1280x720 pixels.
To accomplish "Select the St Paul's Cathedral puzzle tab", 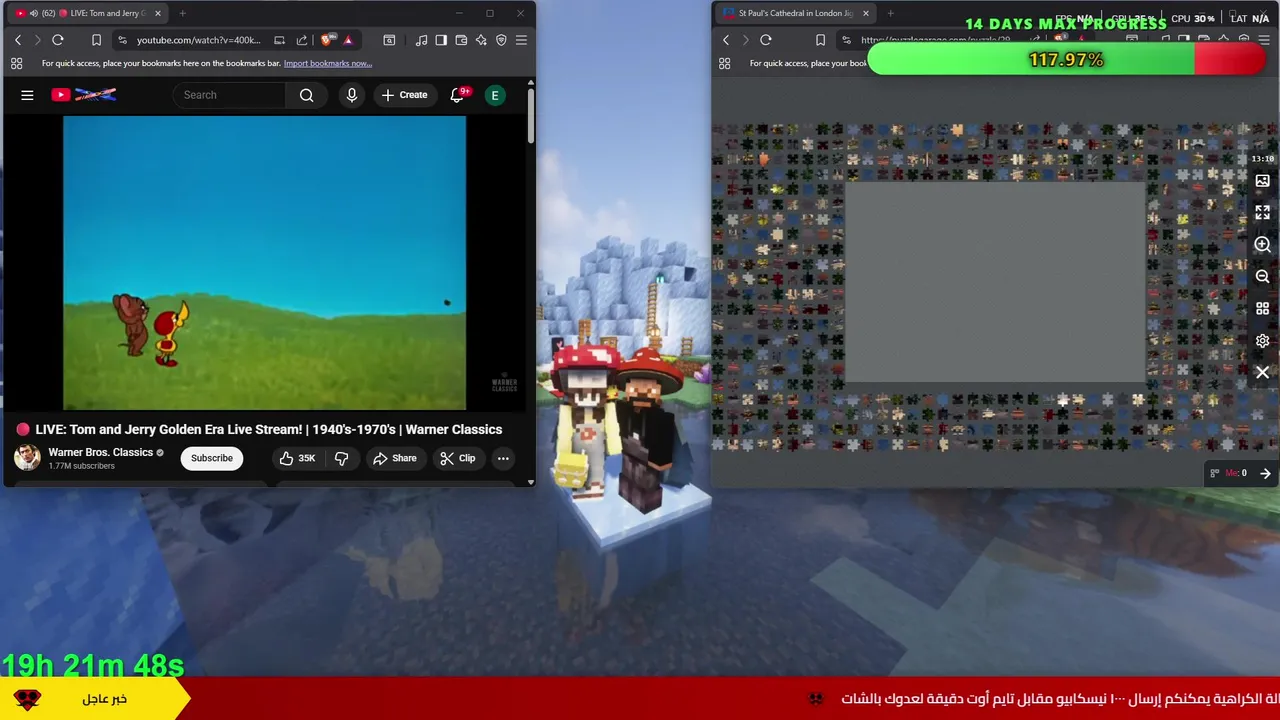I will tap(795, 13).
